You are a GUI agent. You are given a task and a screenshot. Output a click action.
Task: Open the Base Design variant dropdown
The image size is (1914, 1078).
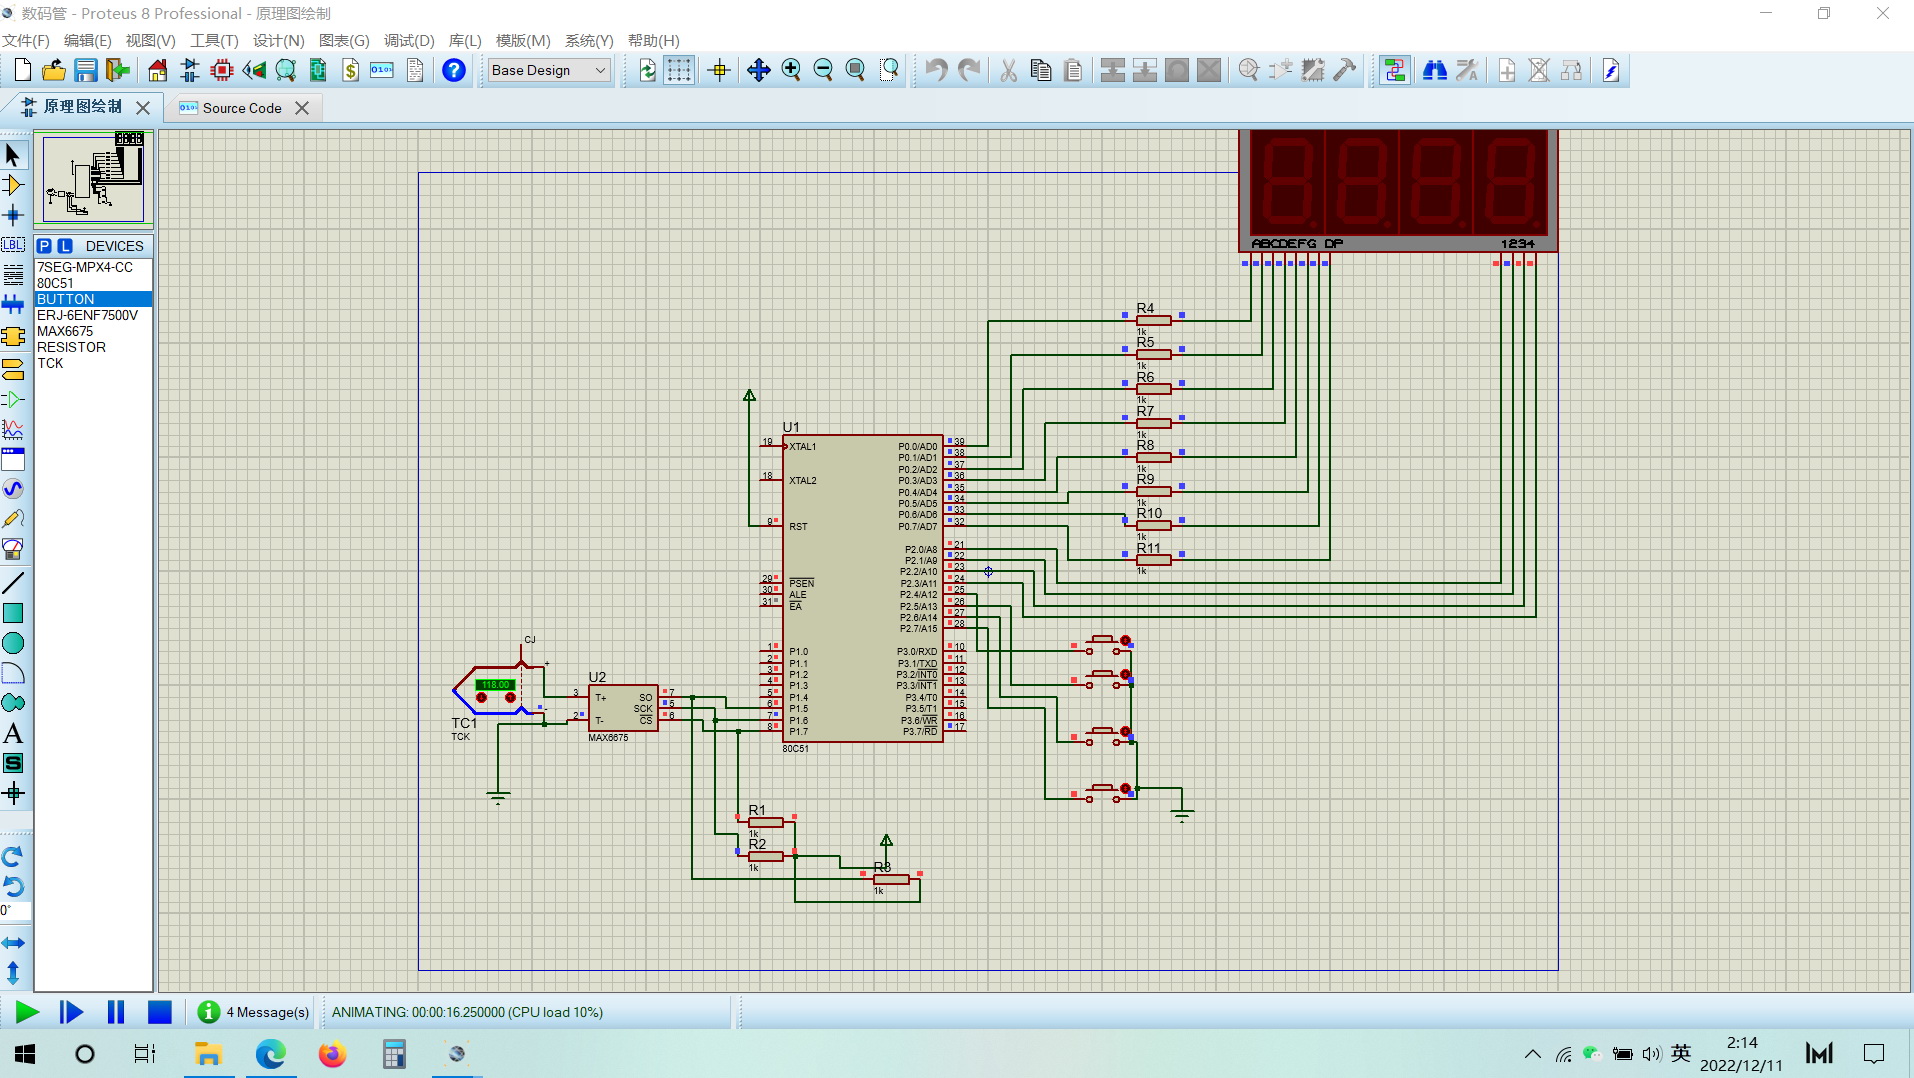549,70
